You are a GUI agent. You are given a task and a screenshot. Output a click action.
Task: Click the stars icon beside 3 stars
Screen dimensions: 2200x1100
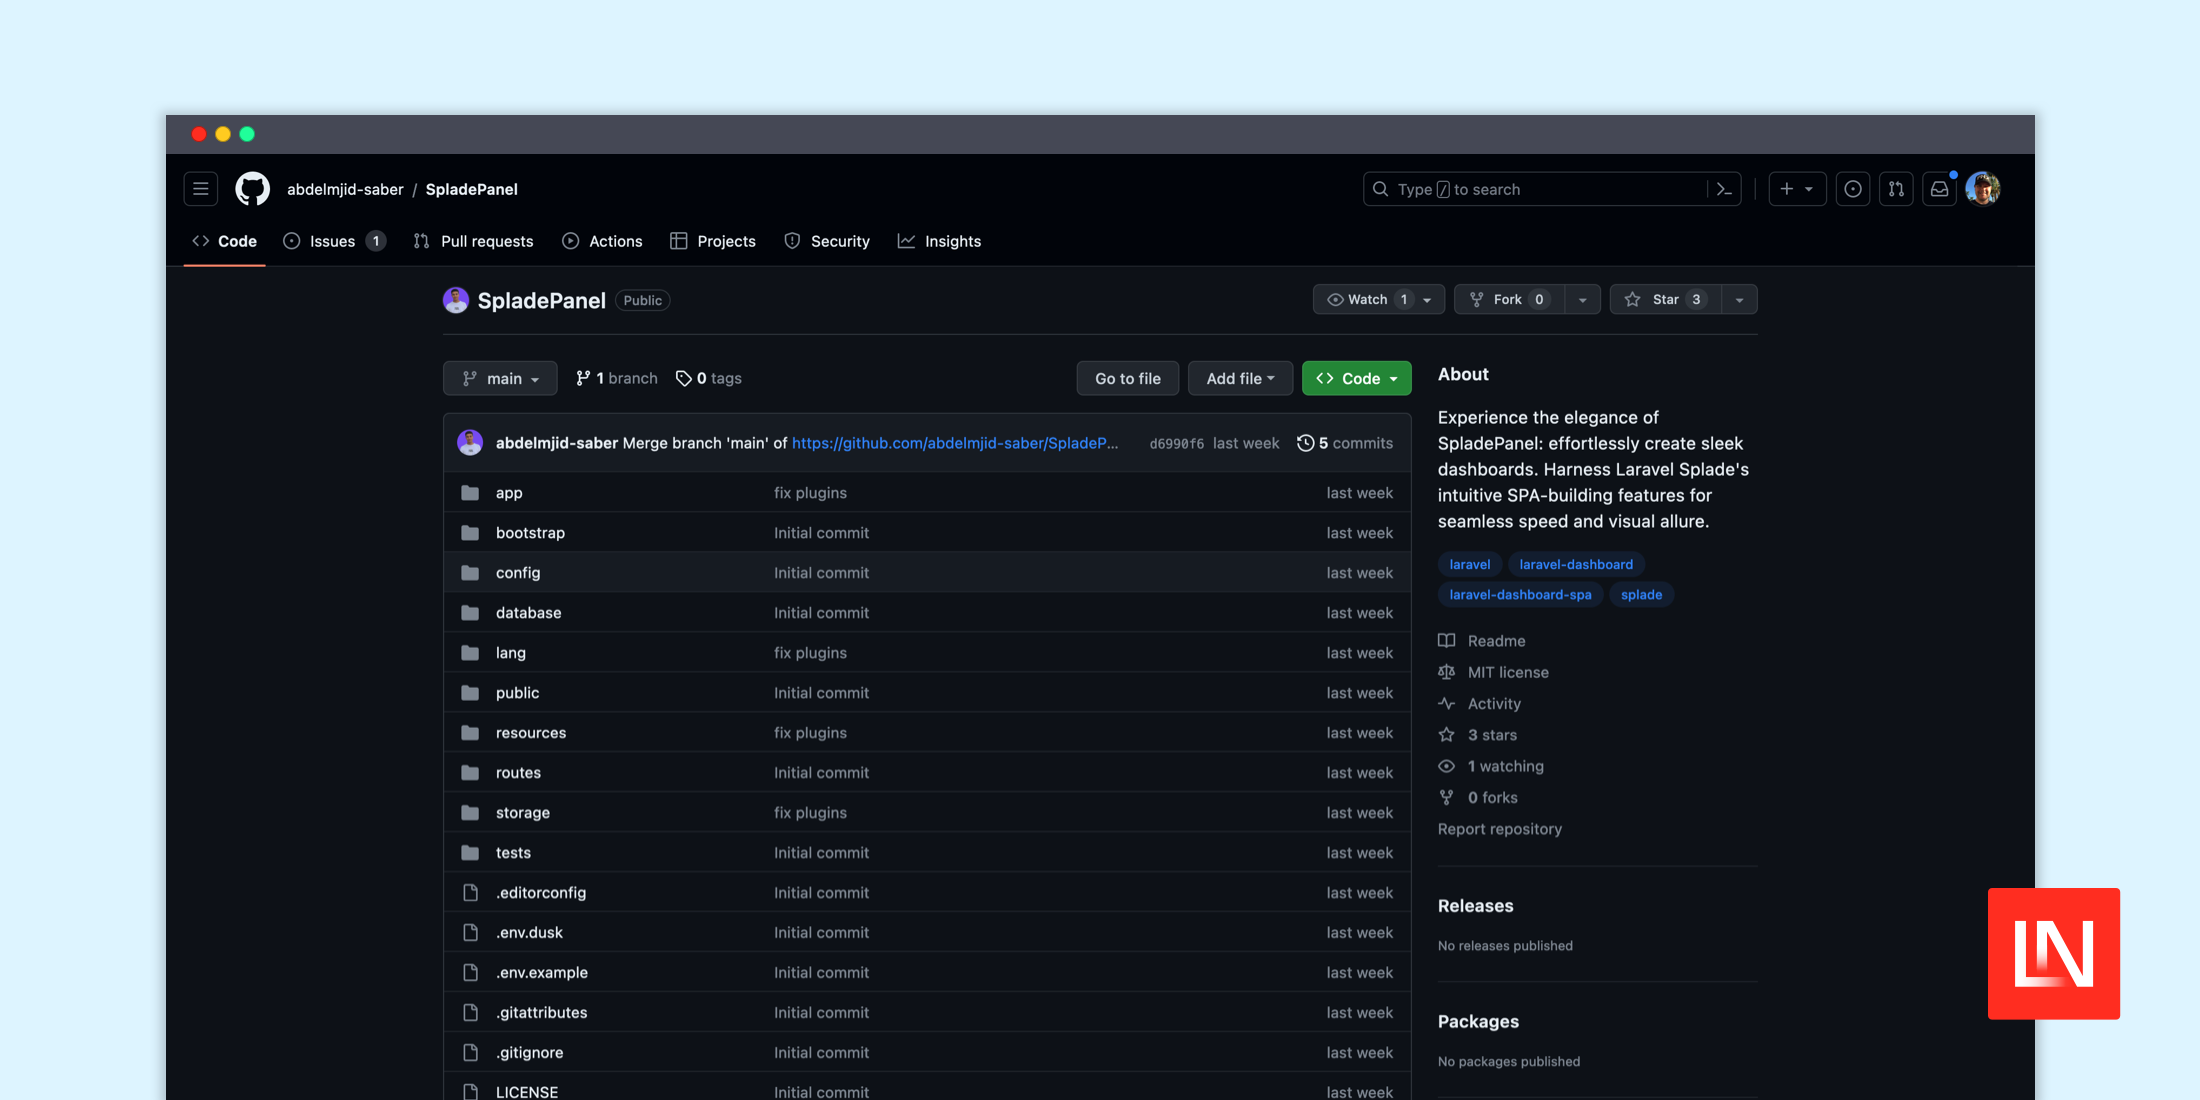pos(1447,735)
